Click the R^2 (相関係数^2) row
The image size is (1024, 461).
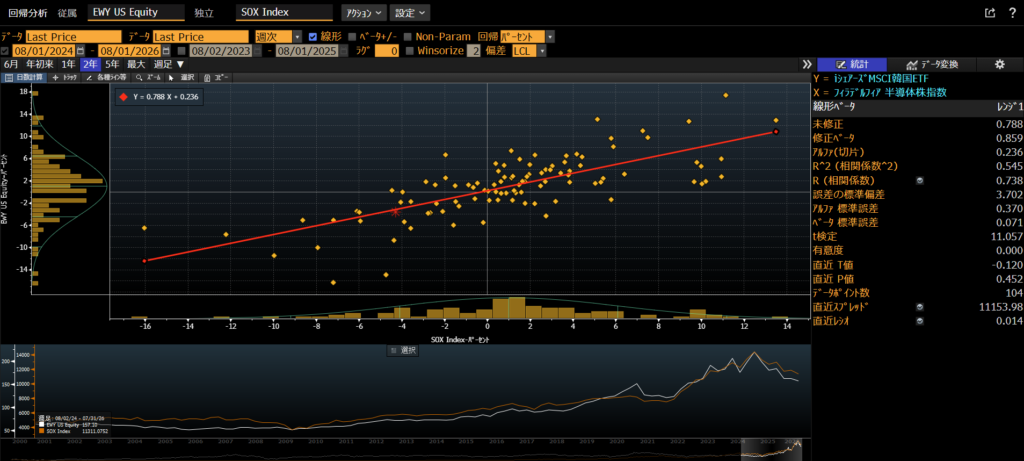(917, 167)
